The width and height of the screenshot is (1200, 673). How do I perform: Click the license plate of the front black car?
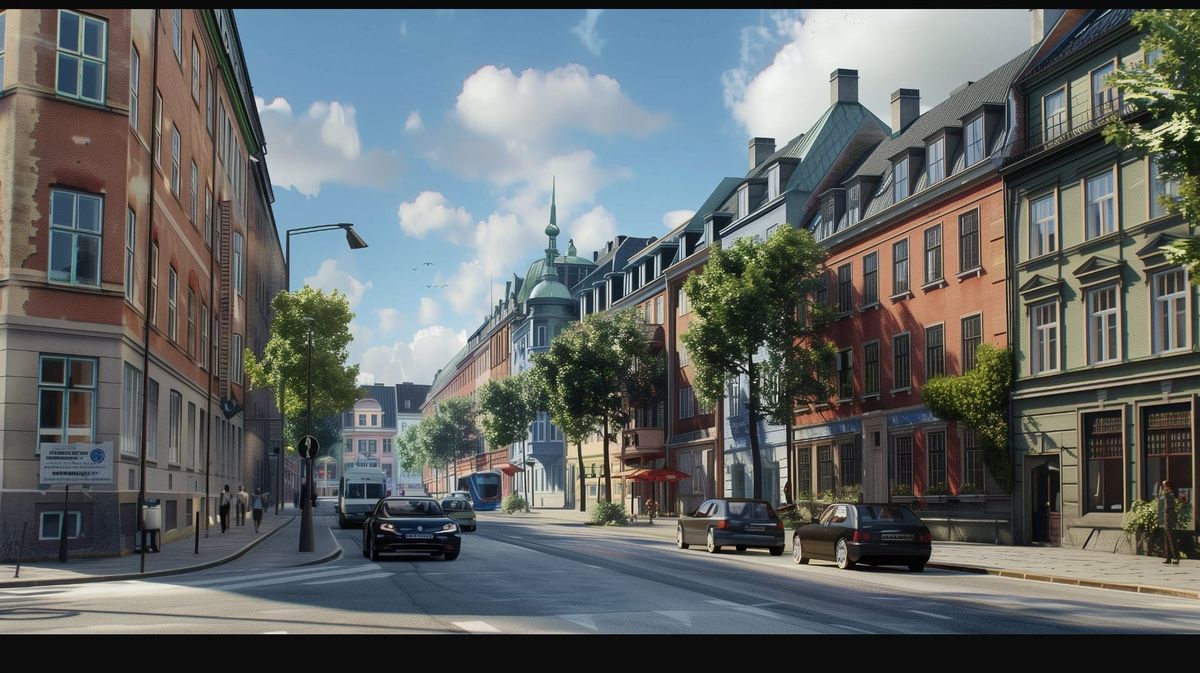[419, 536]
